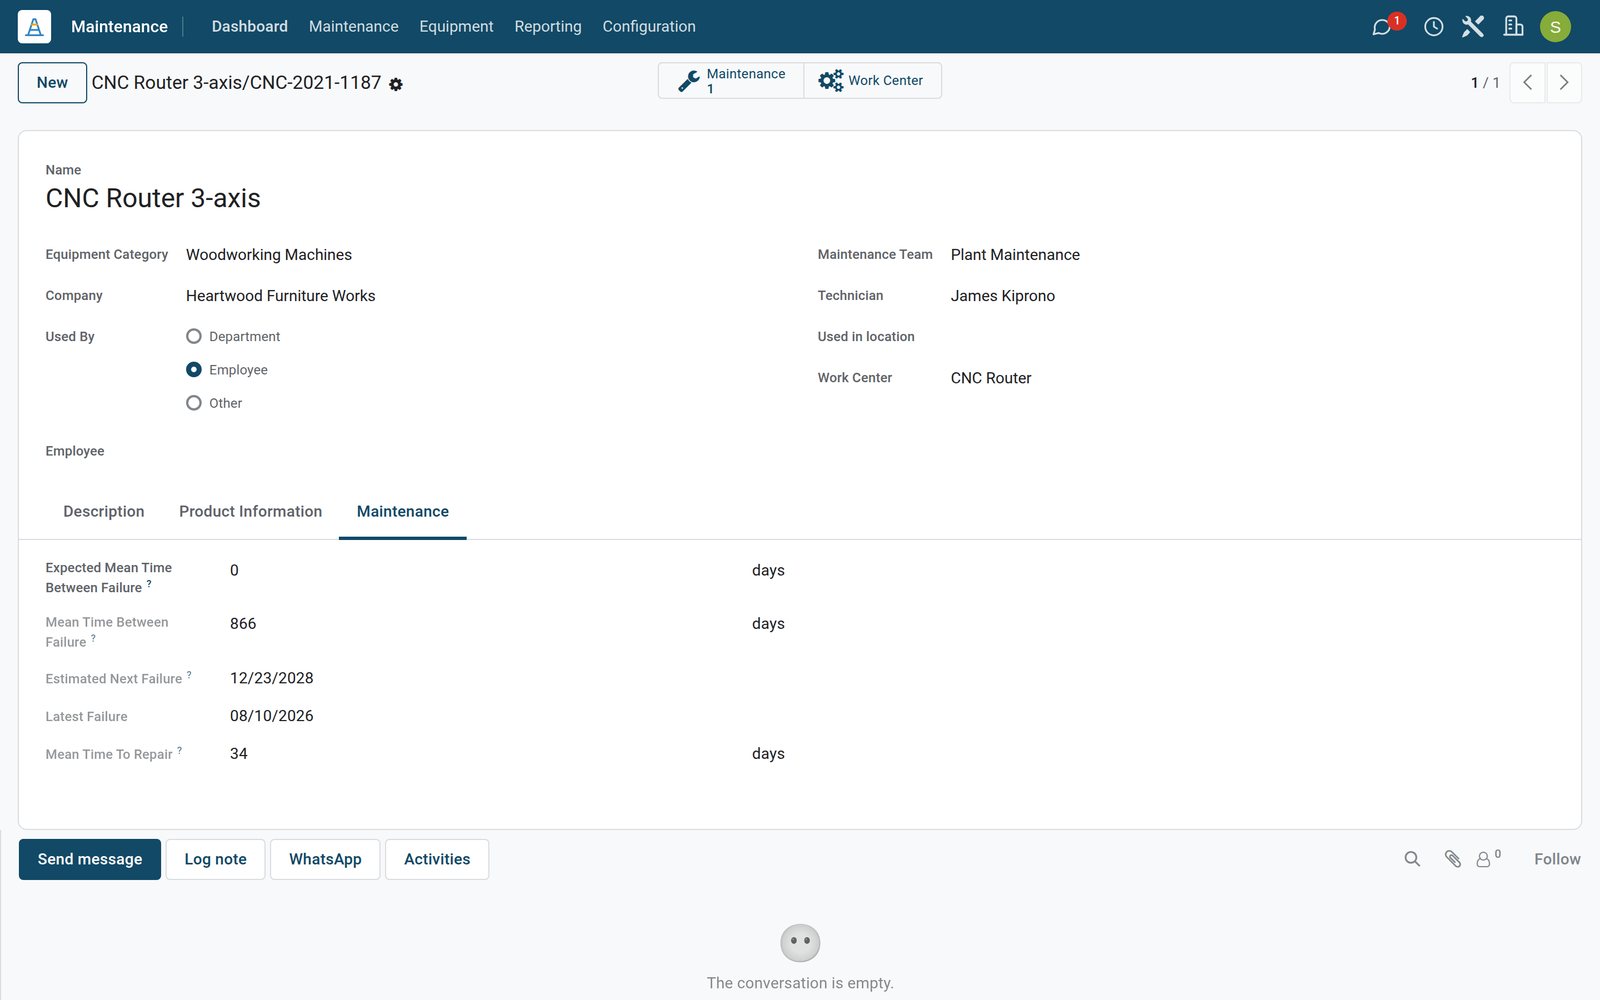This screenshot has width=1600, height=1000.
Task: Open the Configuration menu
Action: [x=649, y=27]
